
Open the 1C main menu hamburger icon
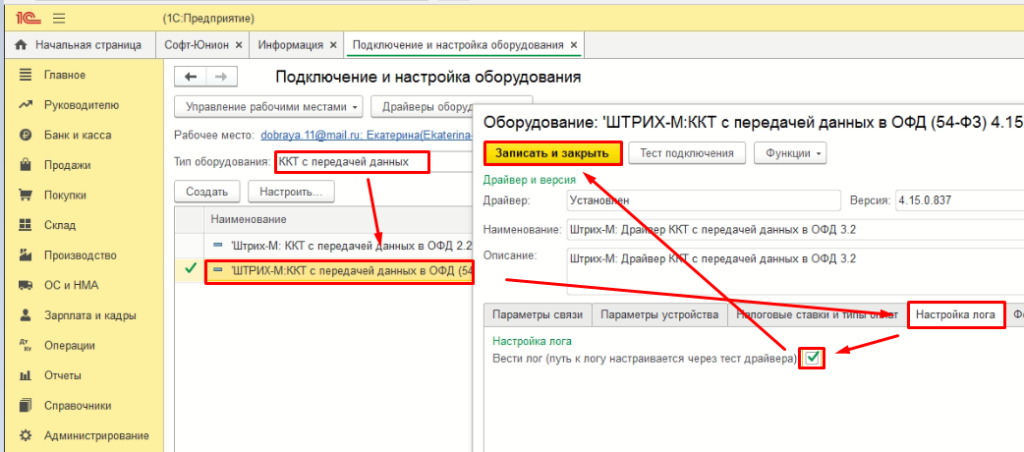(x=59, y=19)
